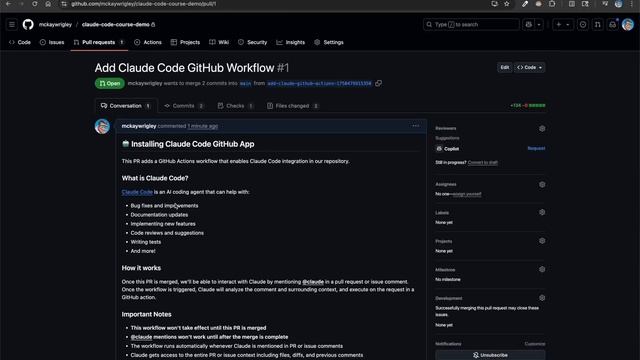640x360 pixels.
Task: Open the Insights repository tab
Action: click(291, 42)
